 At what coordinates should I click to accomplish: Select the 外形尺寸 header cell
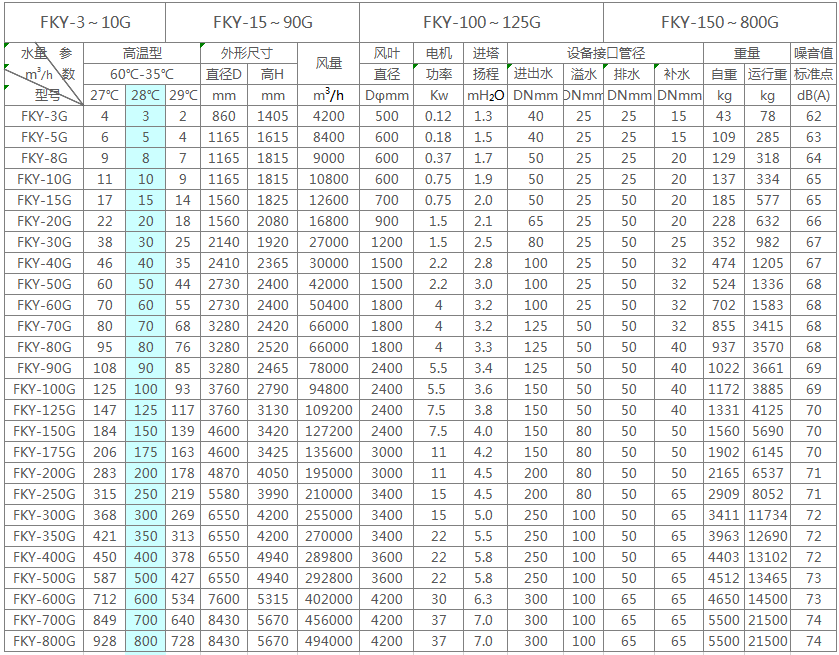[248, 53]
